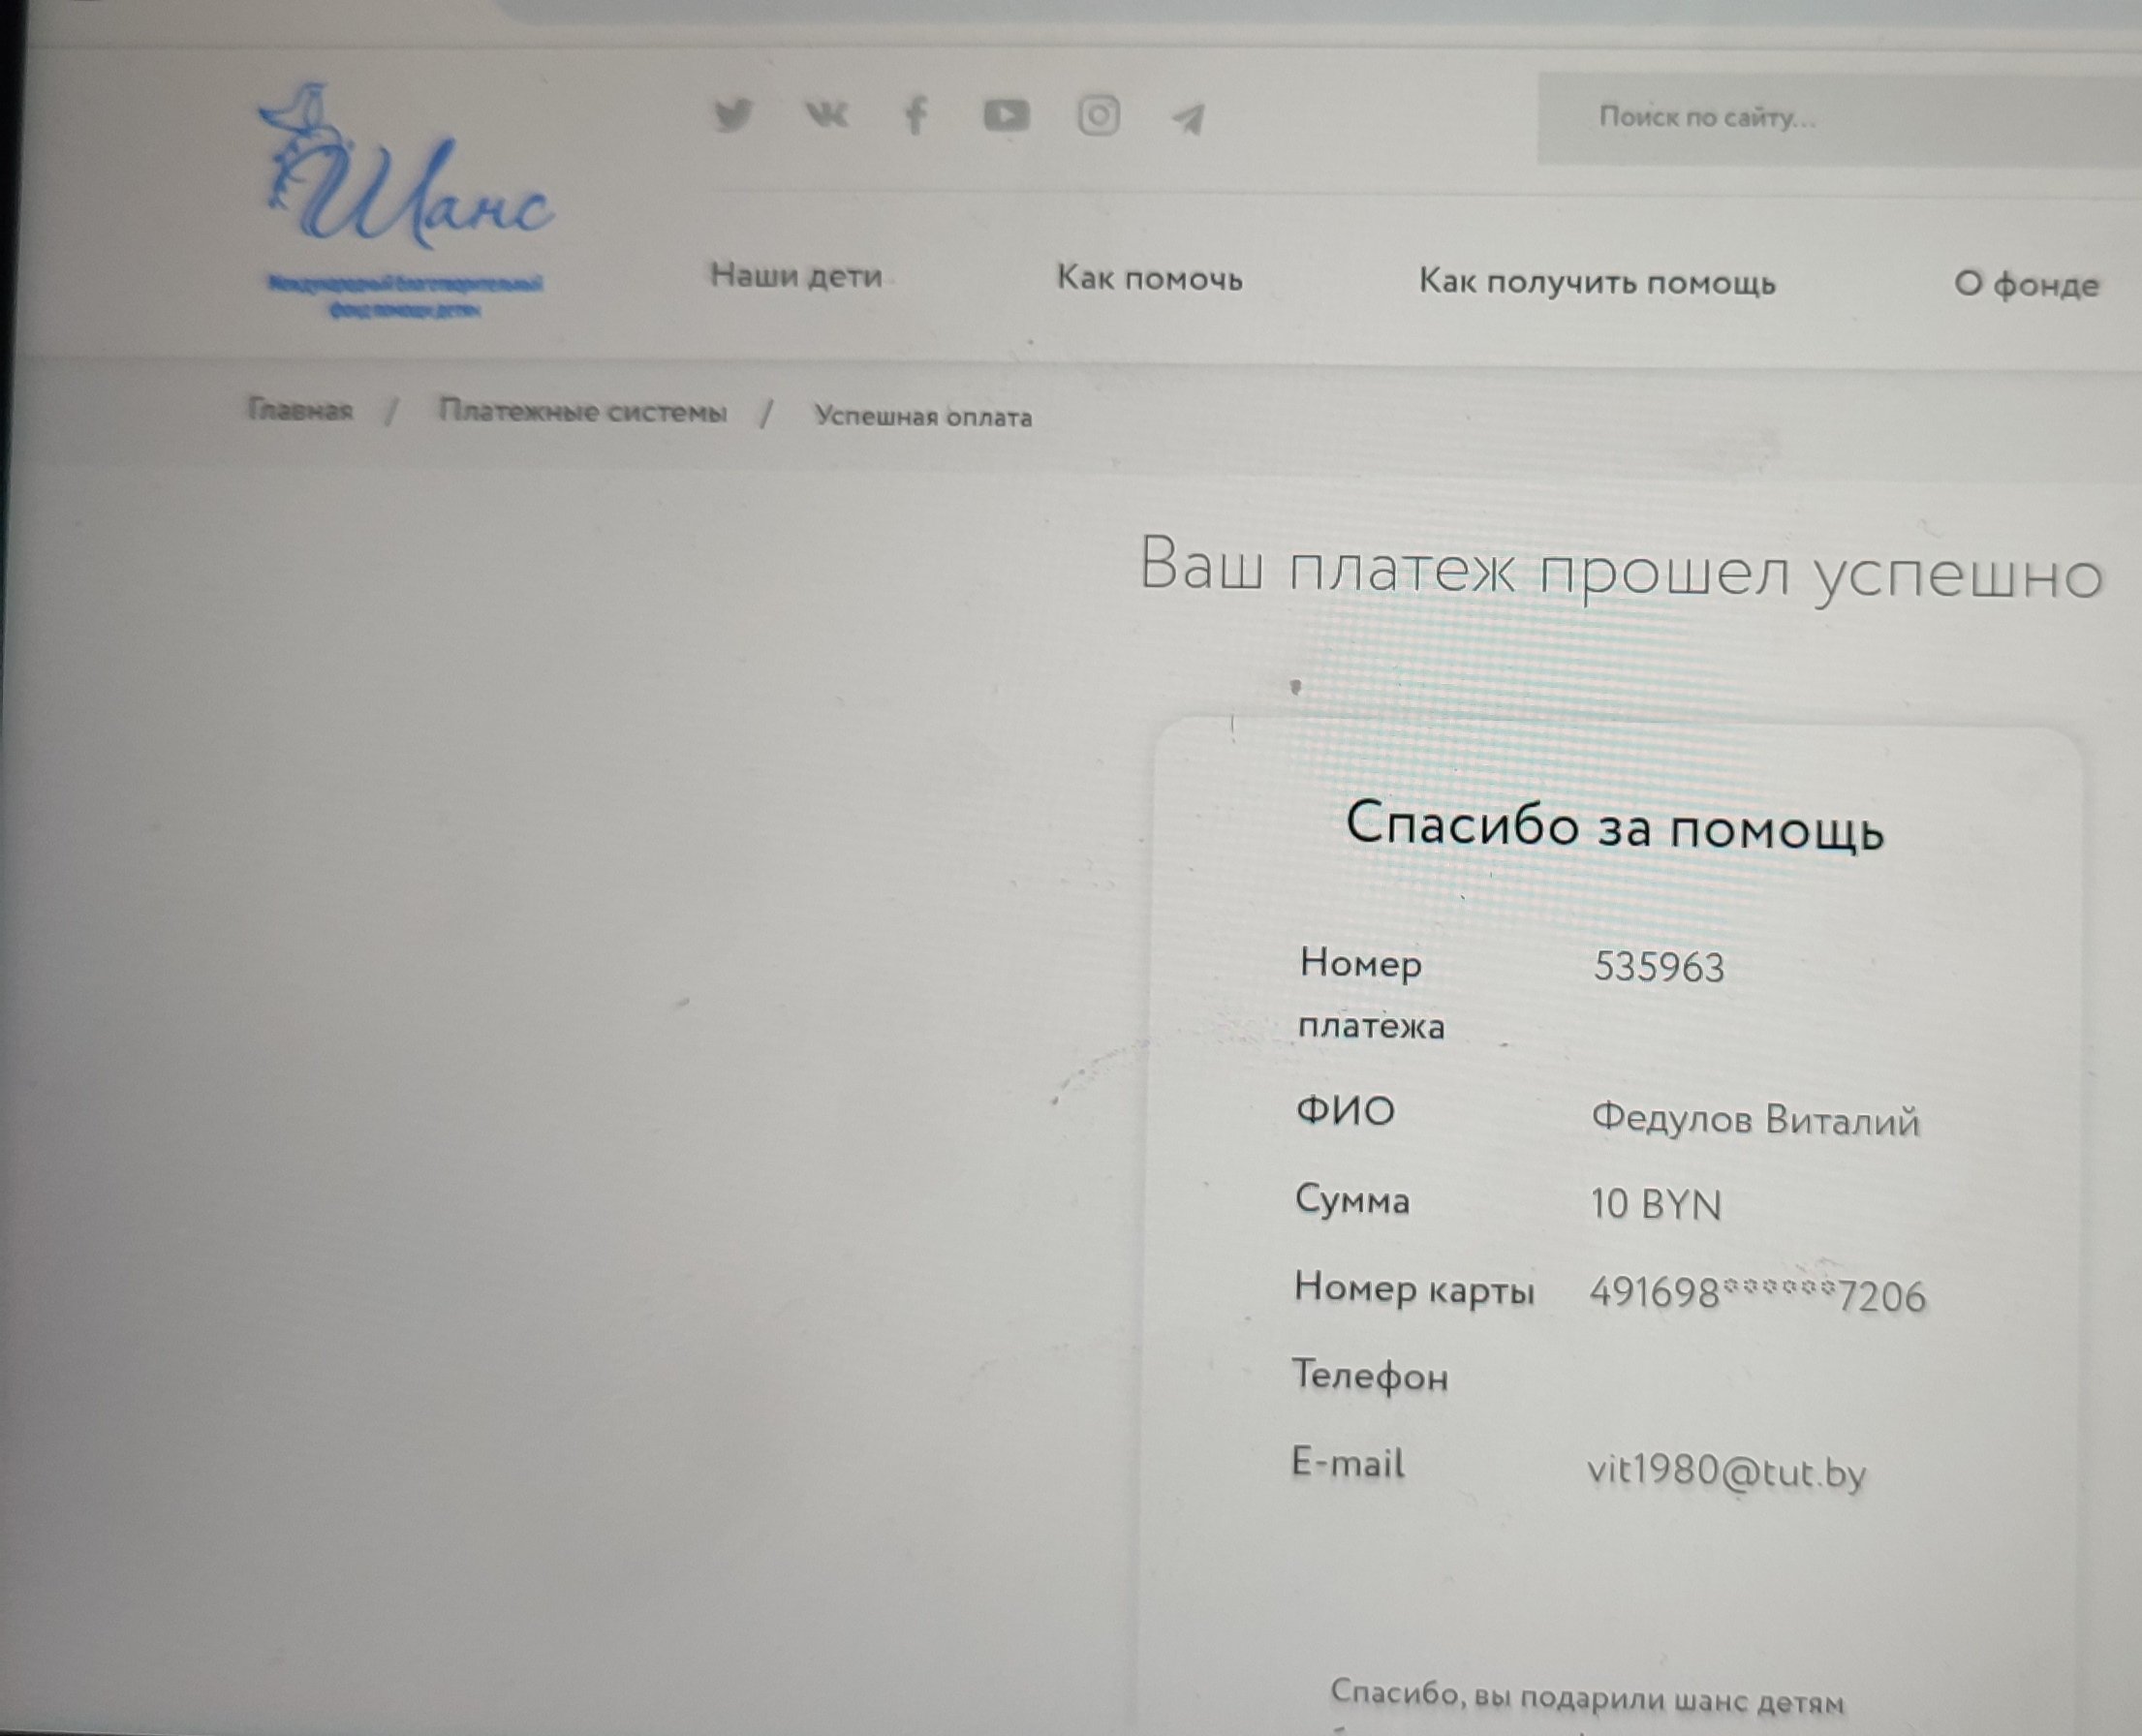Open the Twitter social icon
Viewport: 2142px width, 1736px height.
[733, 115]
